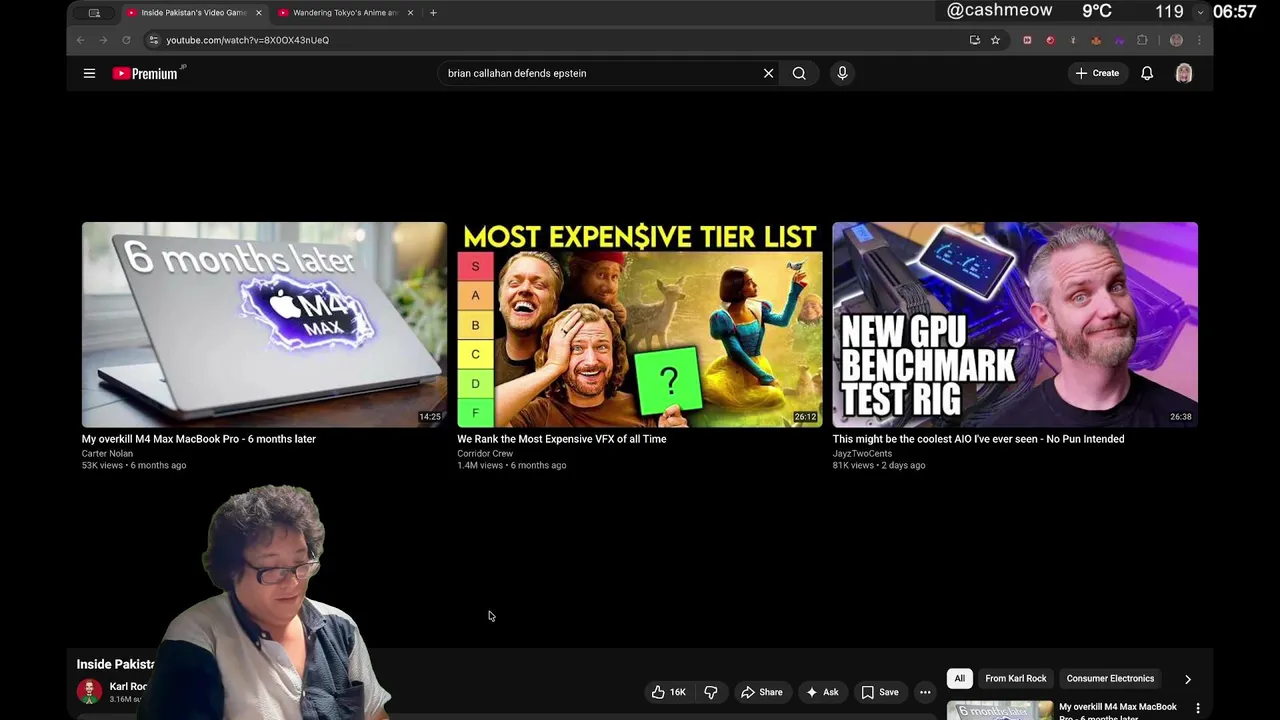Open the YouTube account avatar menu
Screen dimensions: 1280x720
coord(1184,73)
